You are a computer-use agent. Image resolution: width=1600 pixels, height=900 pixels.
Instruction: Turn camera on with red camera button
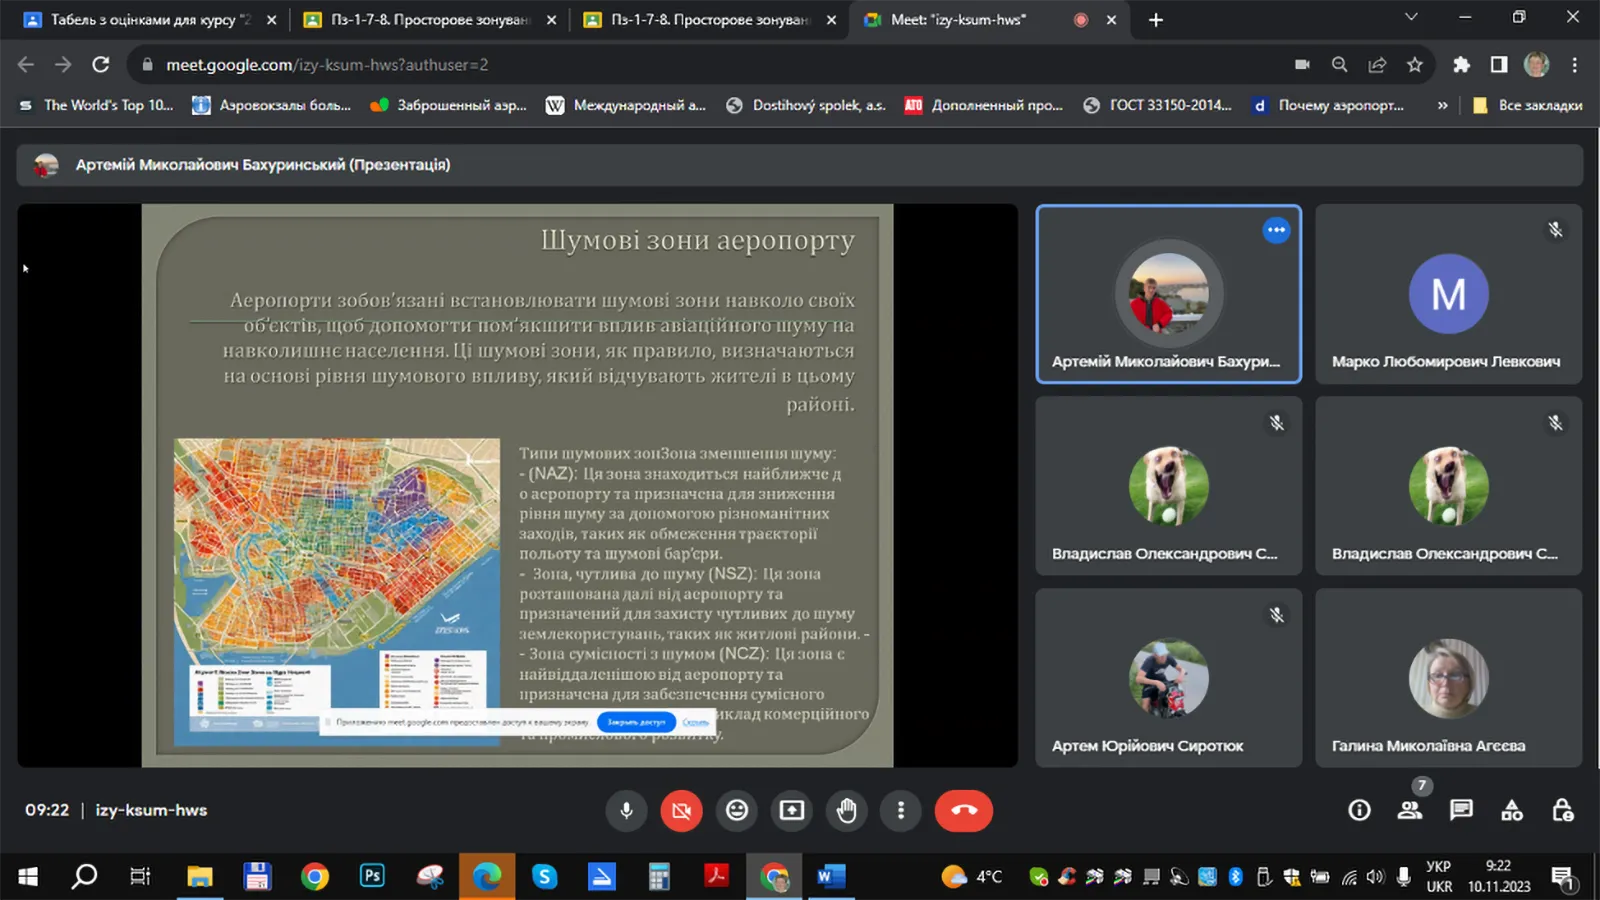tap(682, 810)
